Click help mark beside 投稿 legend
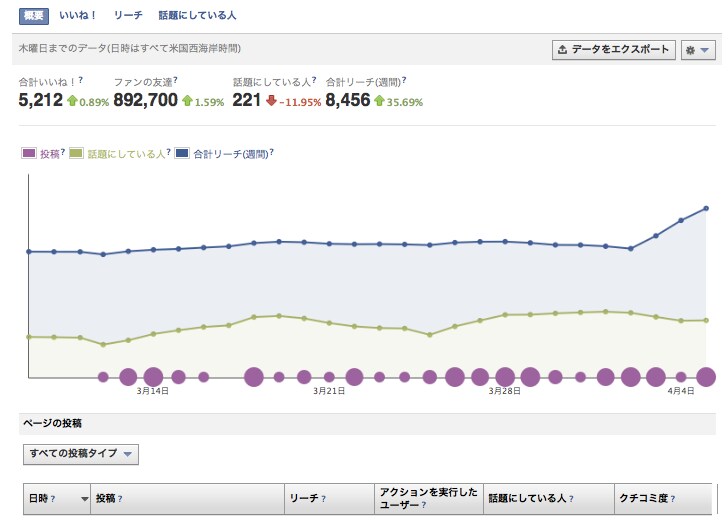The image size is (728, 522). click(63, 151)
